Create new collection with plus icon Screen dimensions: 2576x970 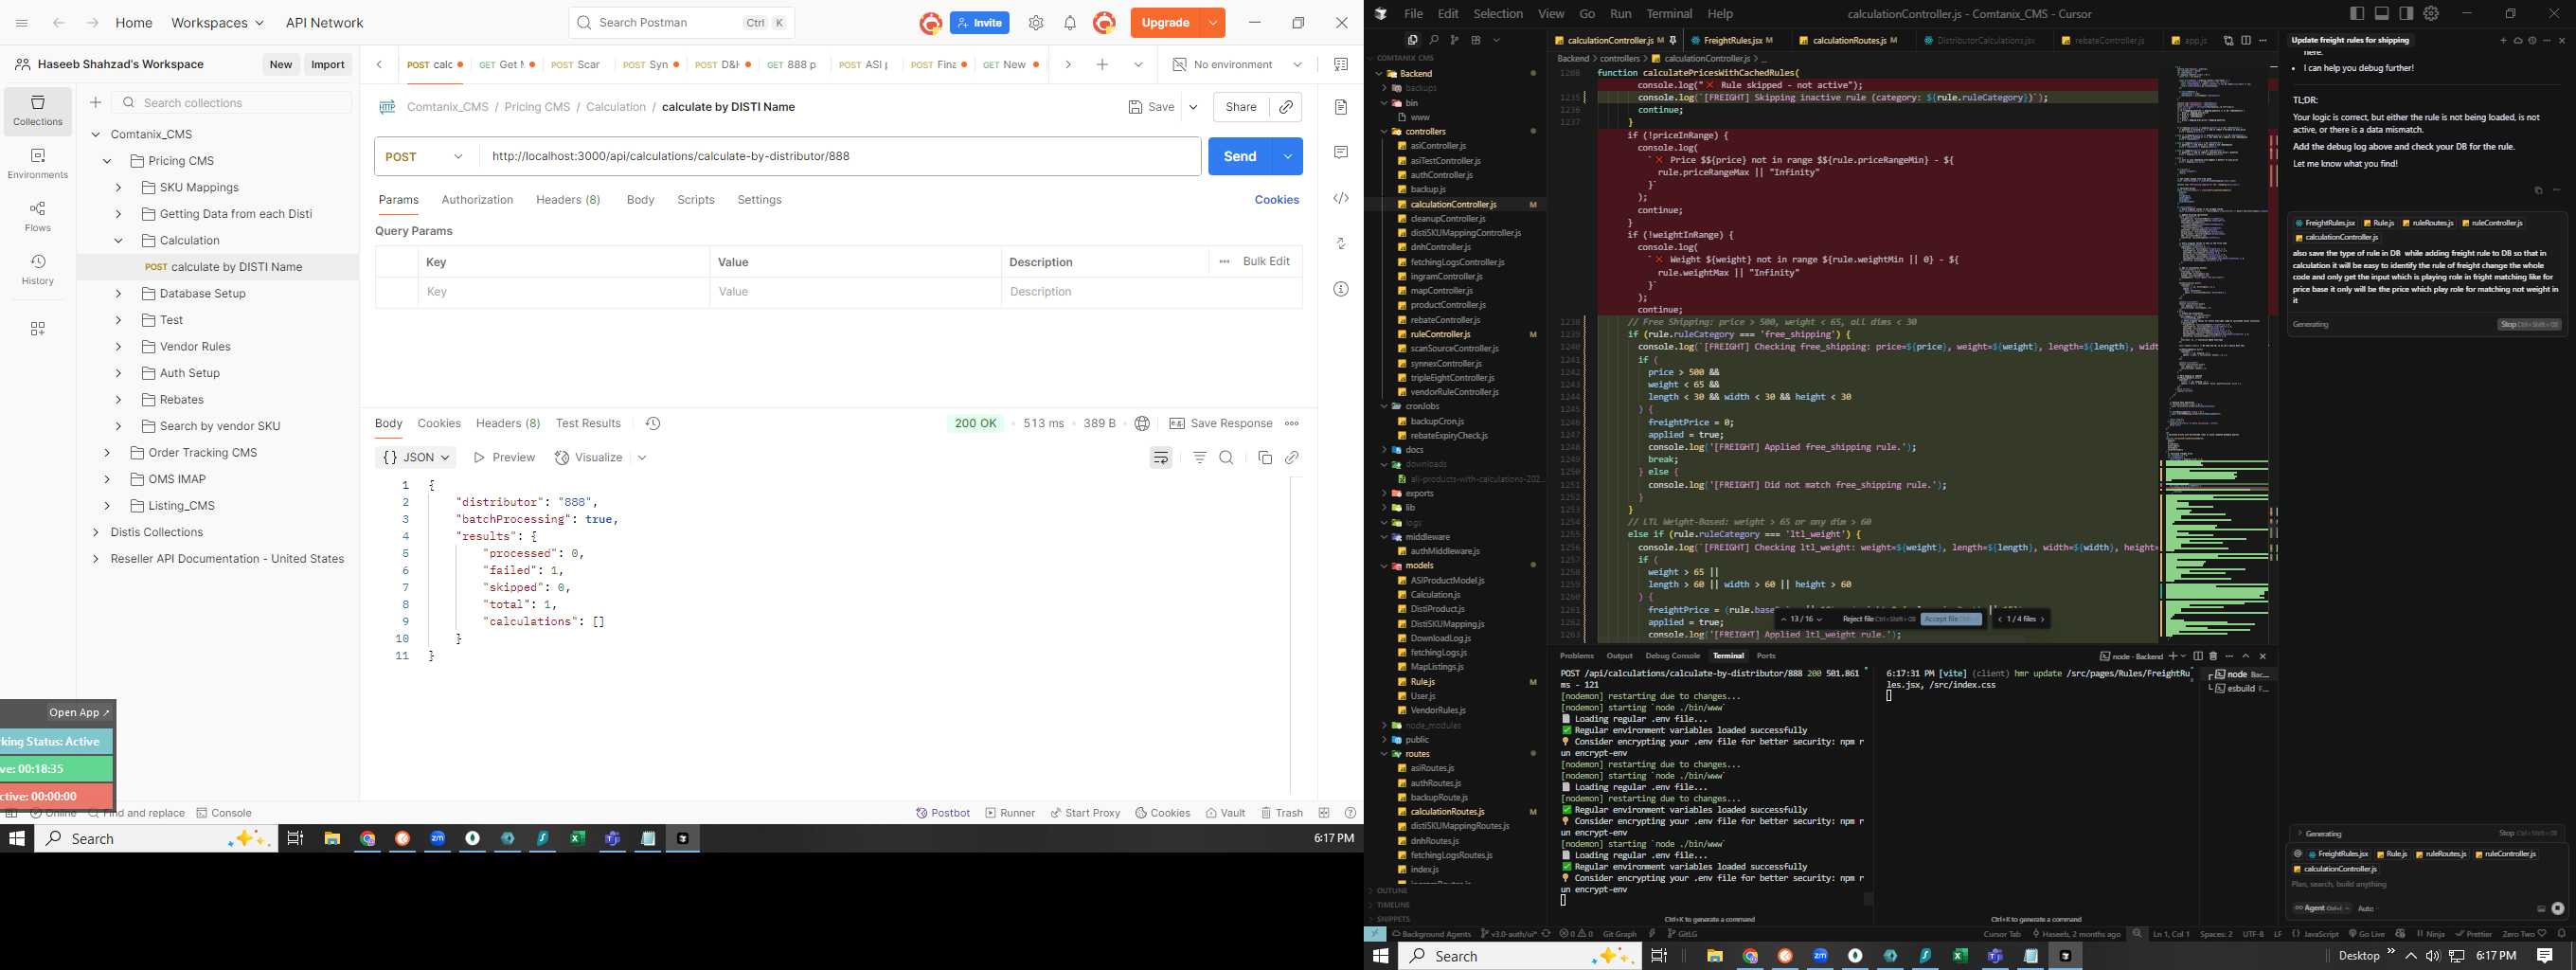pos(96,103)
